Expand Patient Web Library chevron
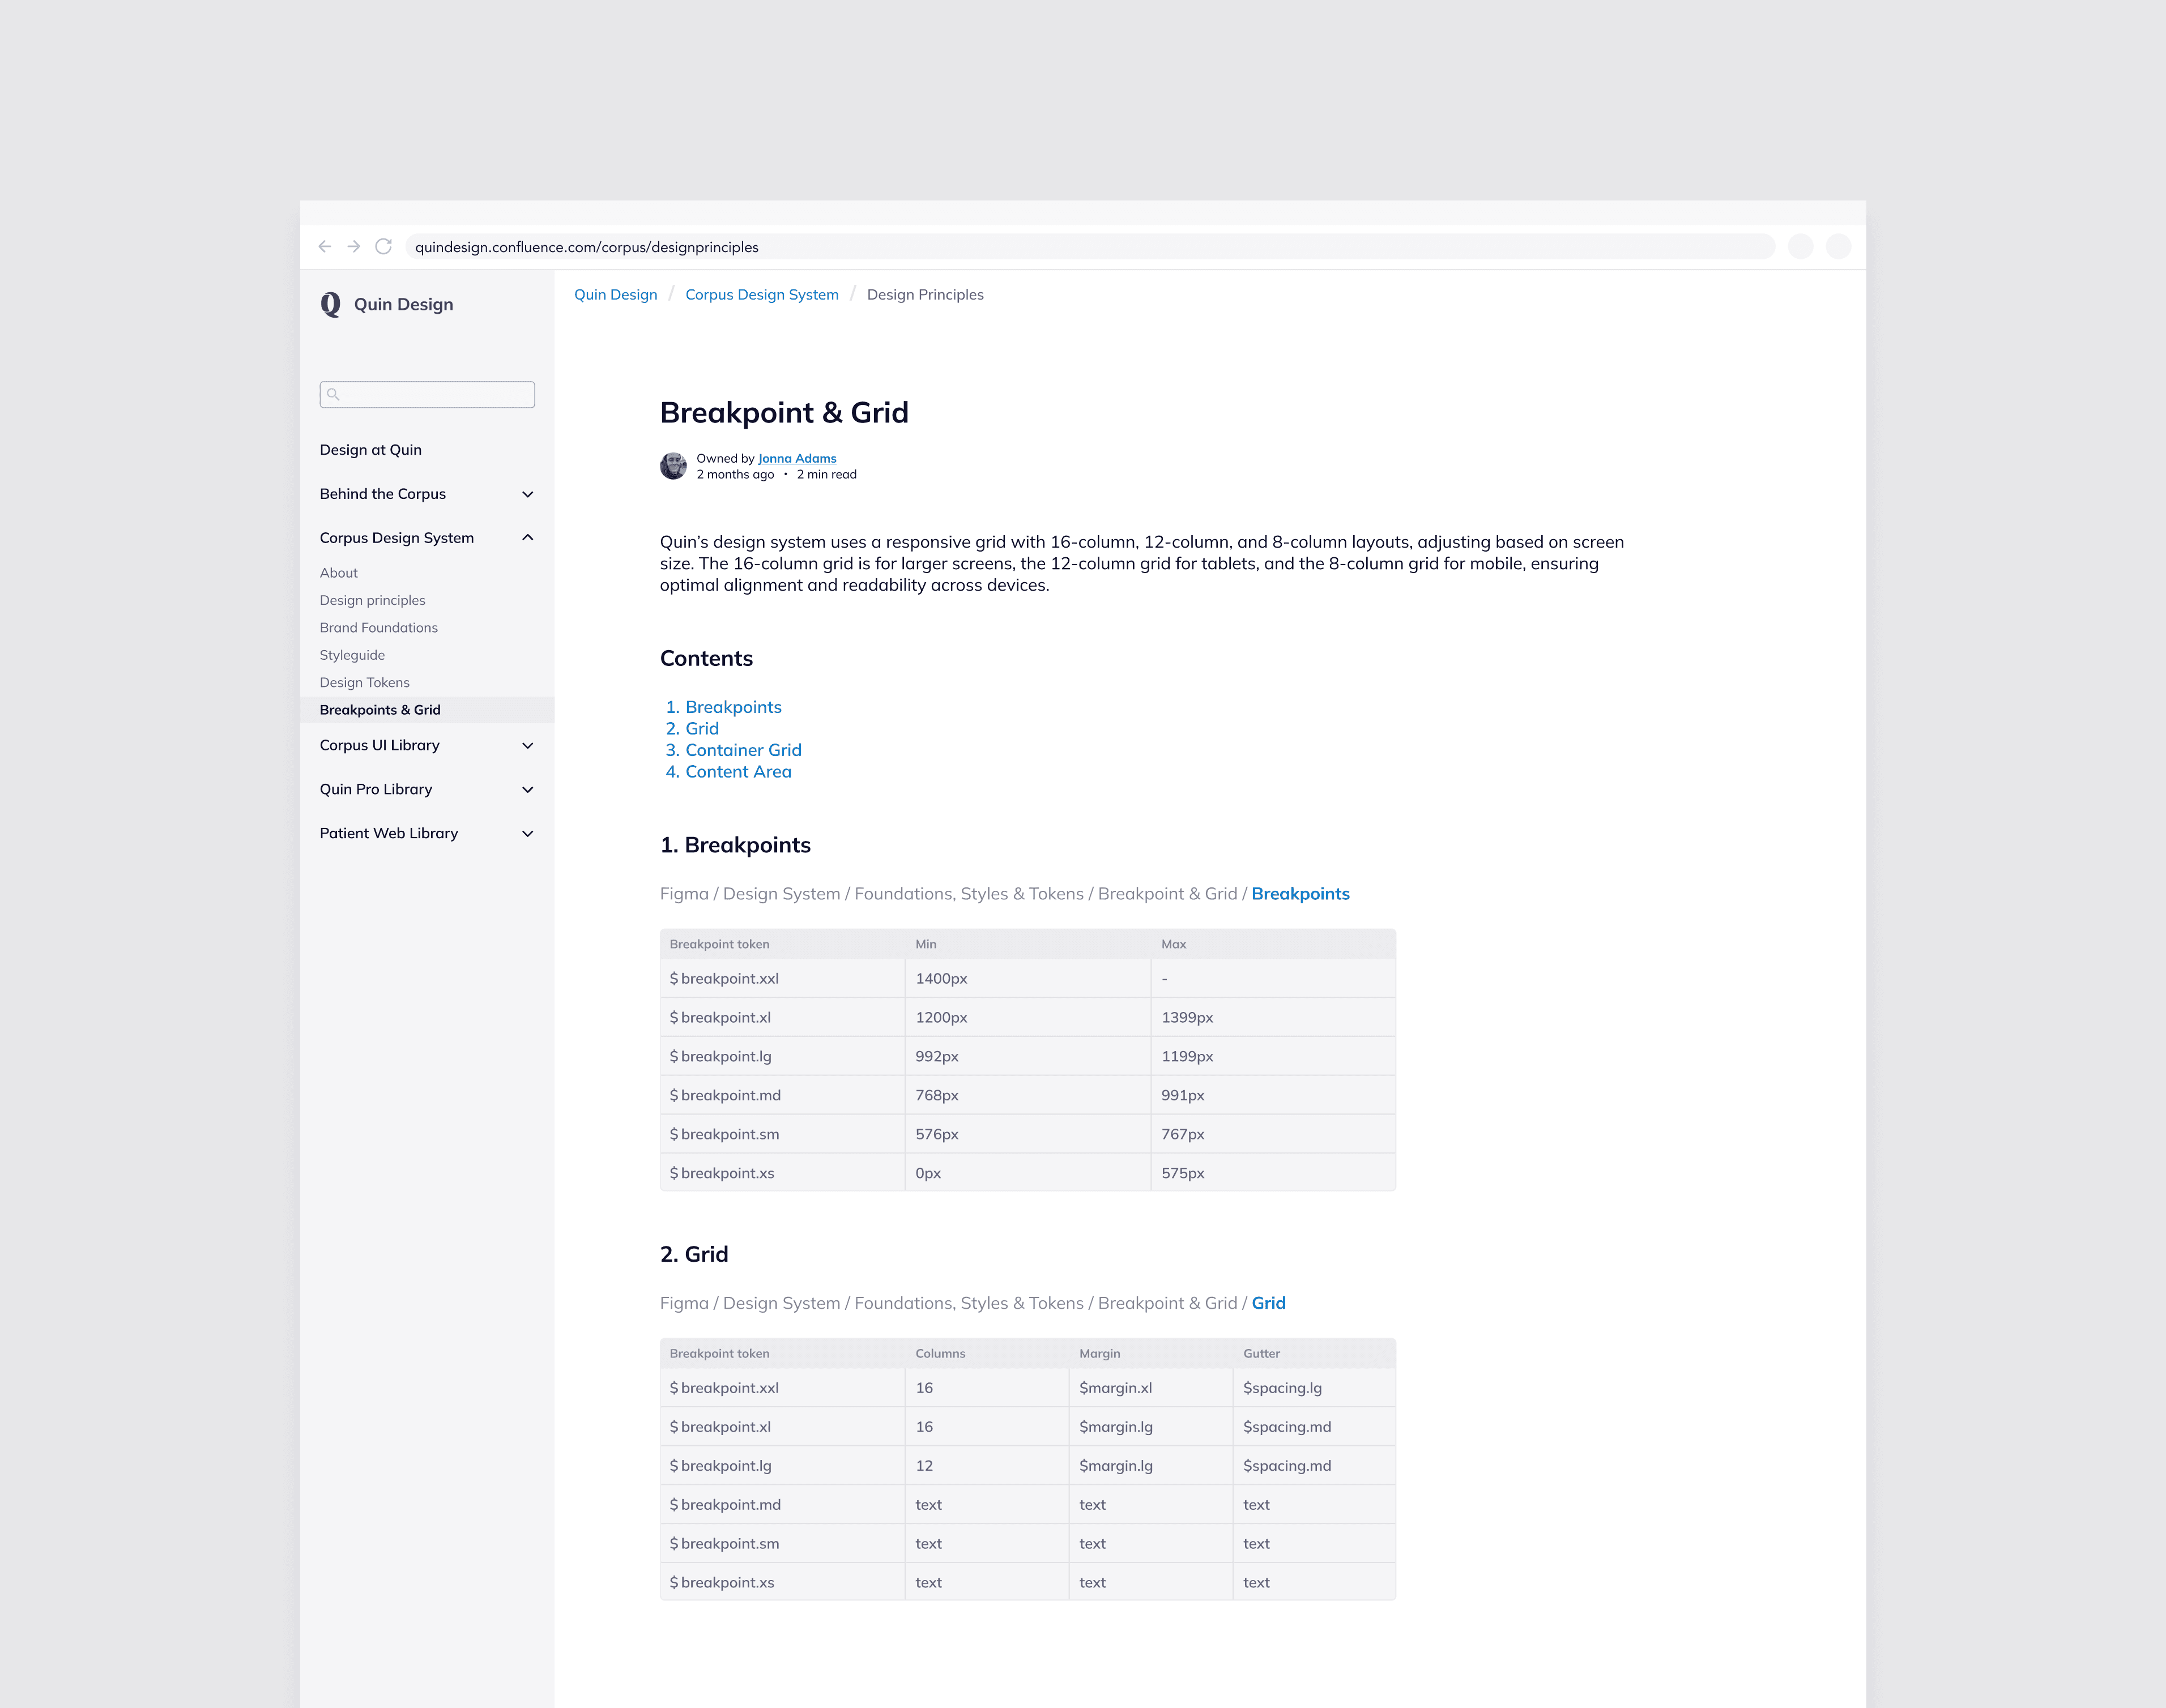 (528, 833)
